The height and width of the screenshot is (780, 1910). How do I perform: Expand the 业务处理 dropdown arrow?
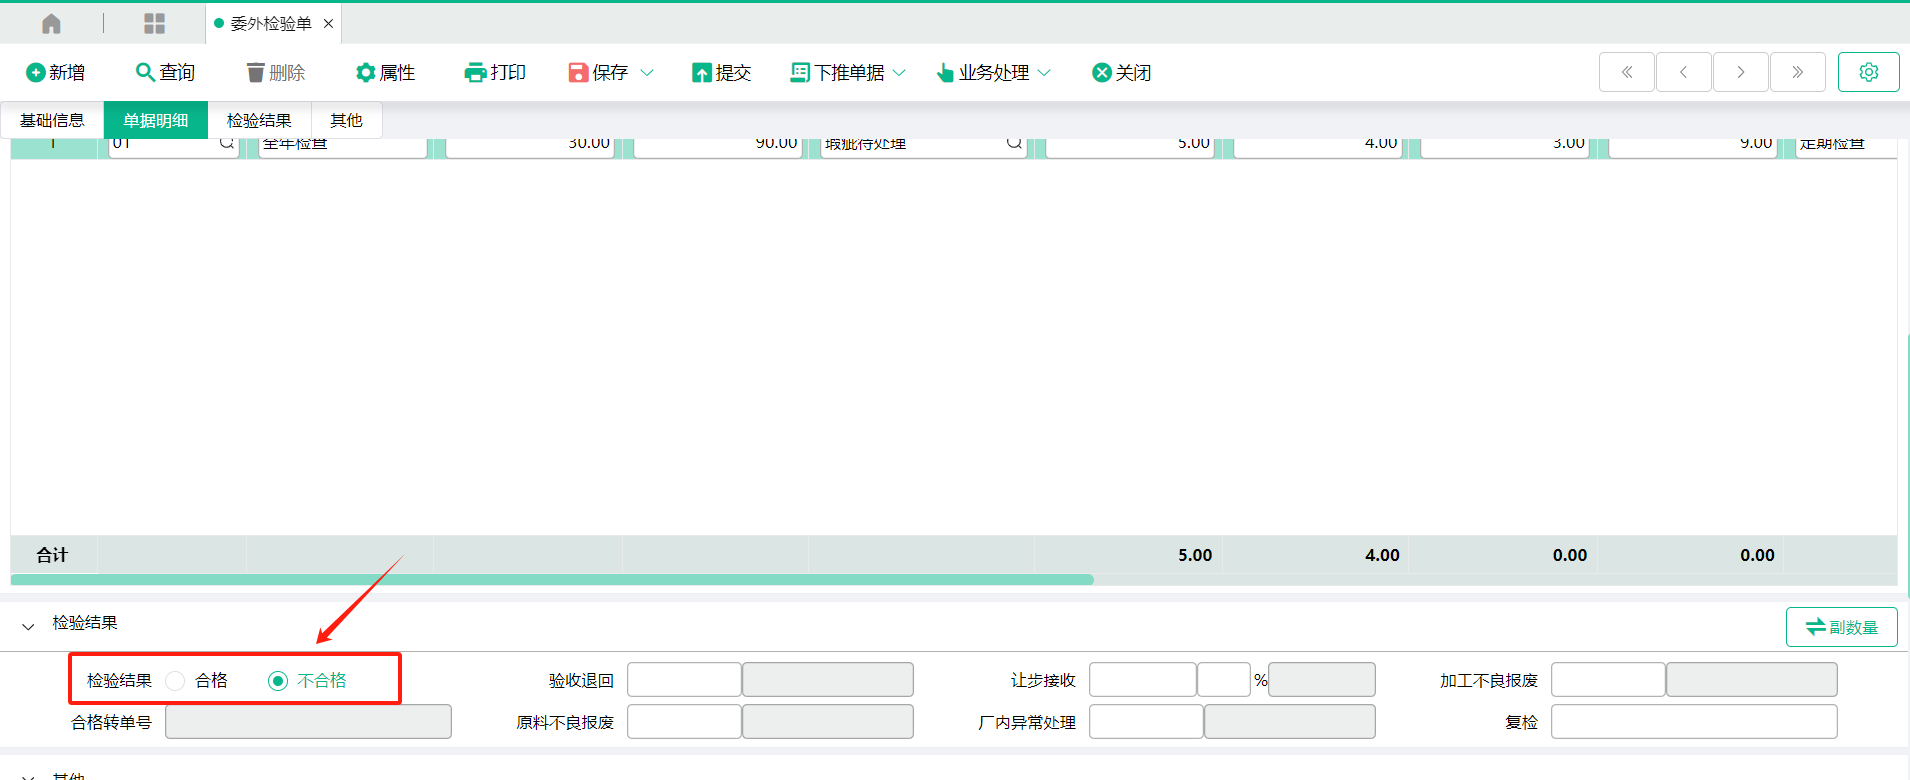pyautogui.click(x=1044, y=72)
